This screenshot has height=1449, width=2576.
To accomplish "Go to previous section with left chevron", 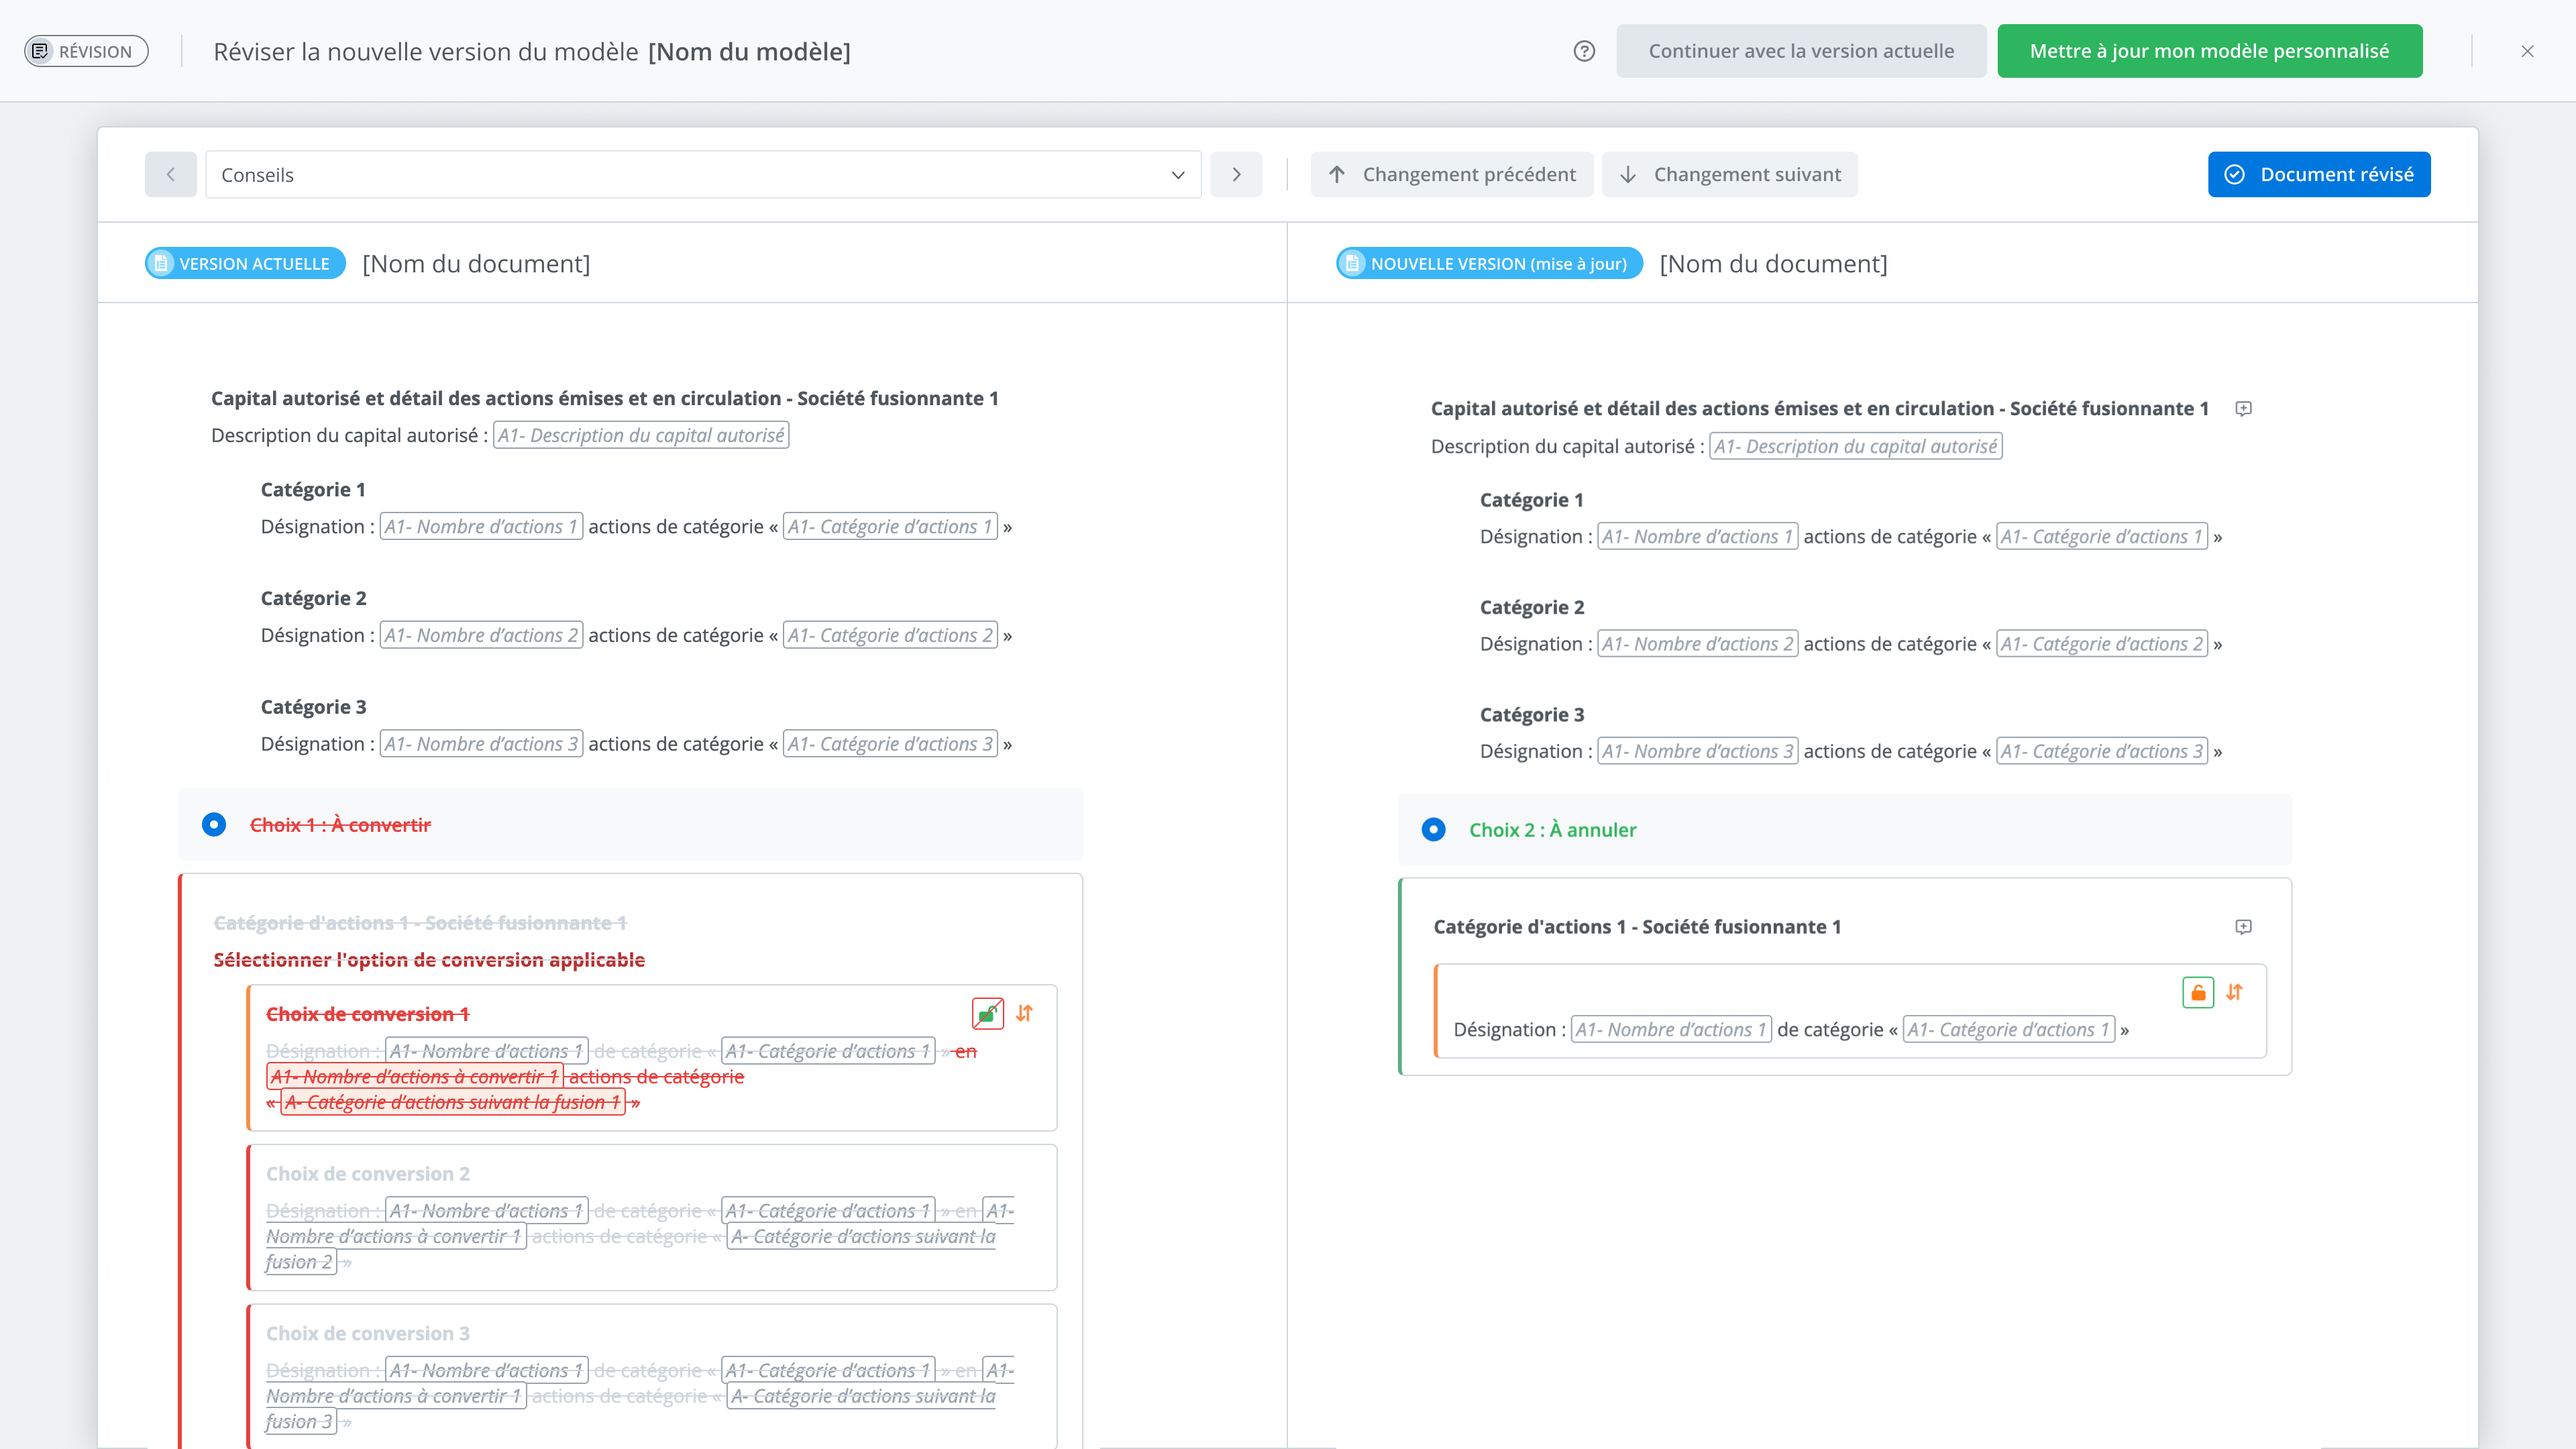I will (171, 175).
